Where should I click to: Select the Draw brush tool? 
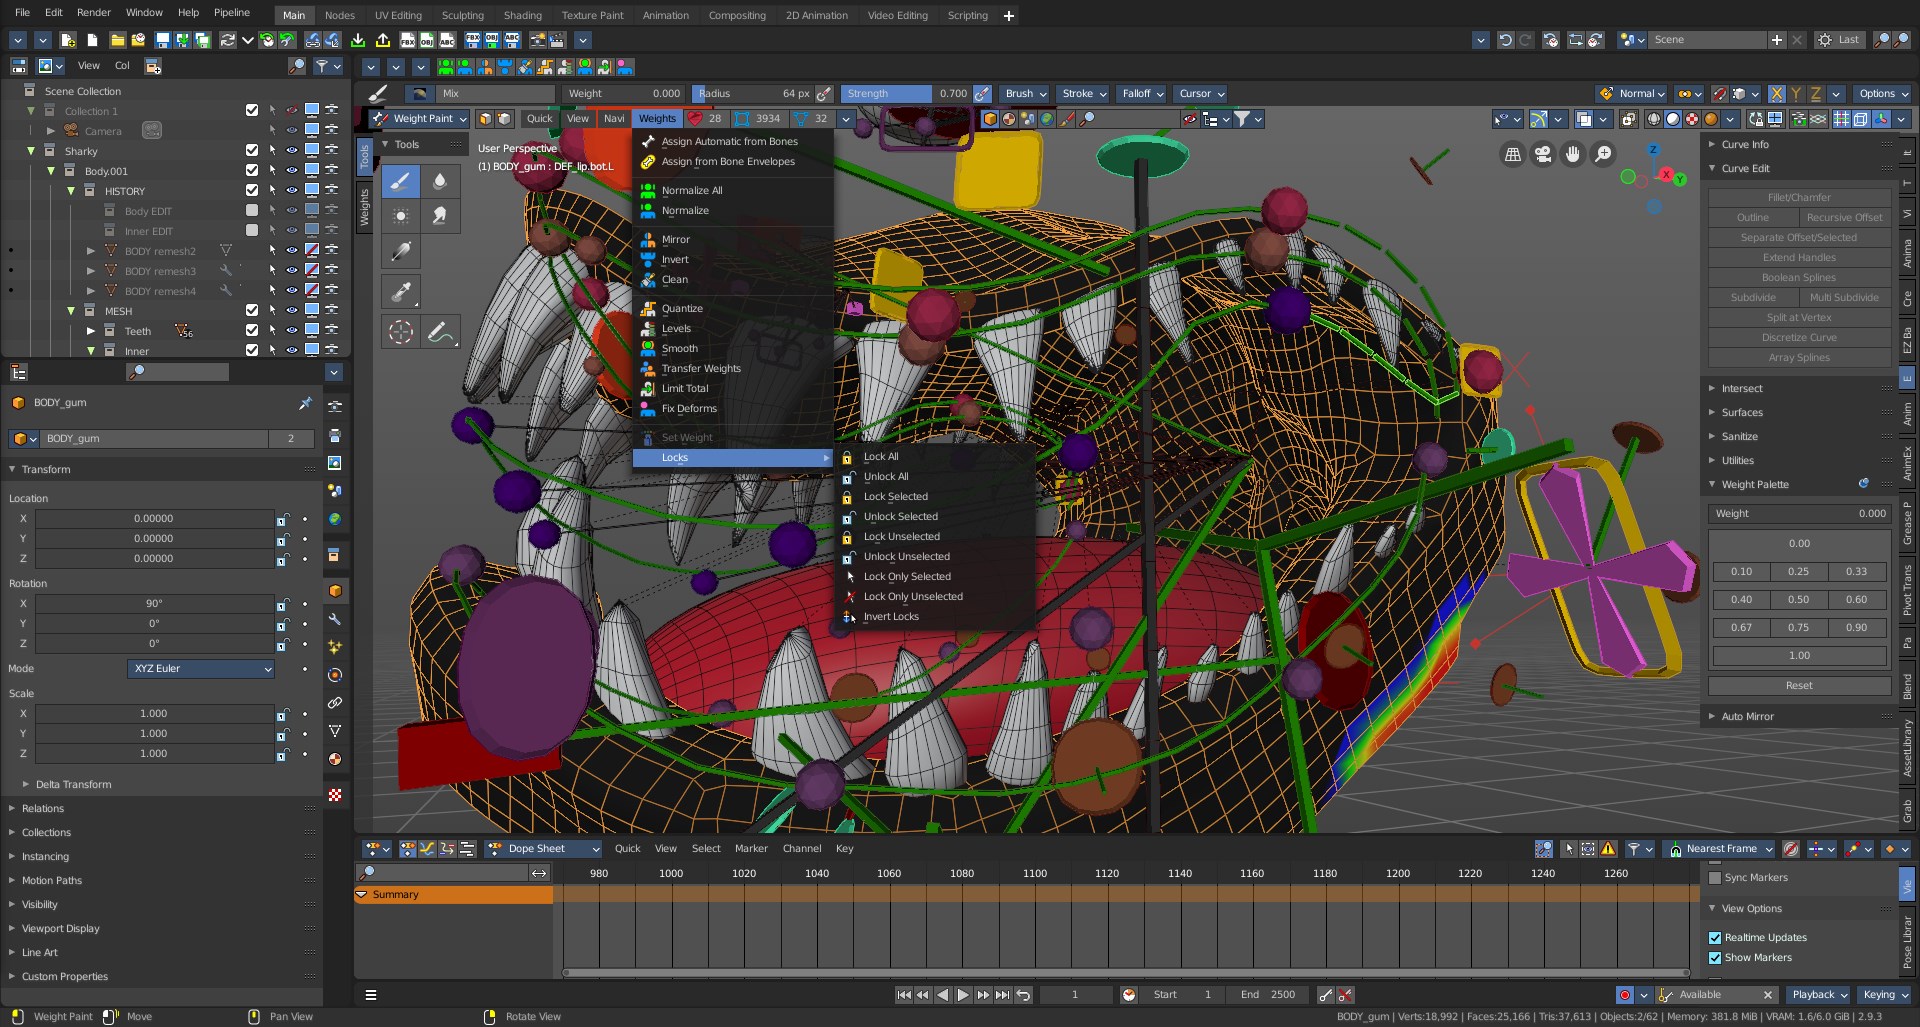tap(401, 181)
